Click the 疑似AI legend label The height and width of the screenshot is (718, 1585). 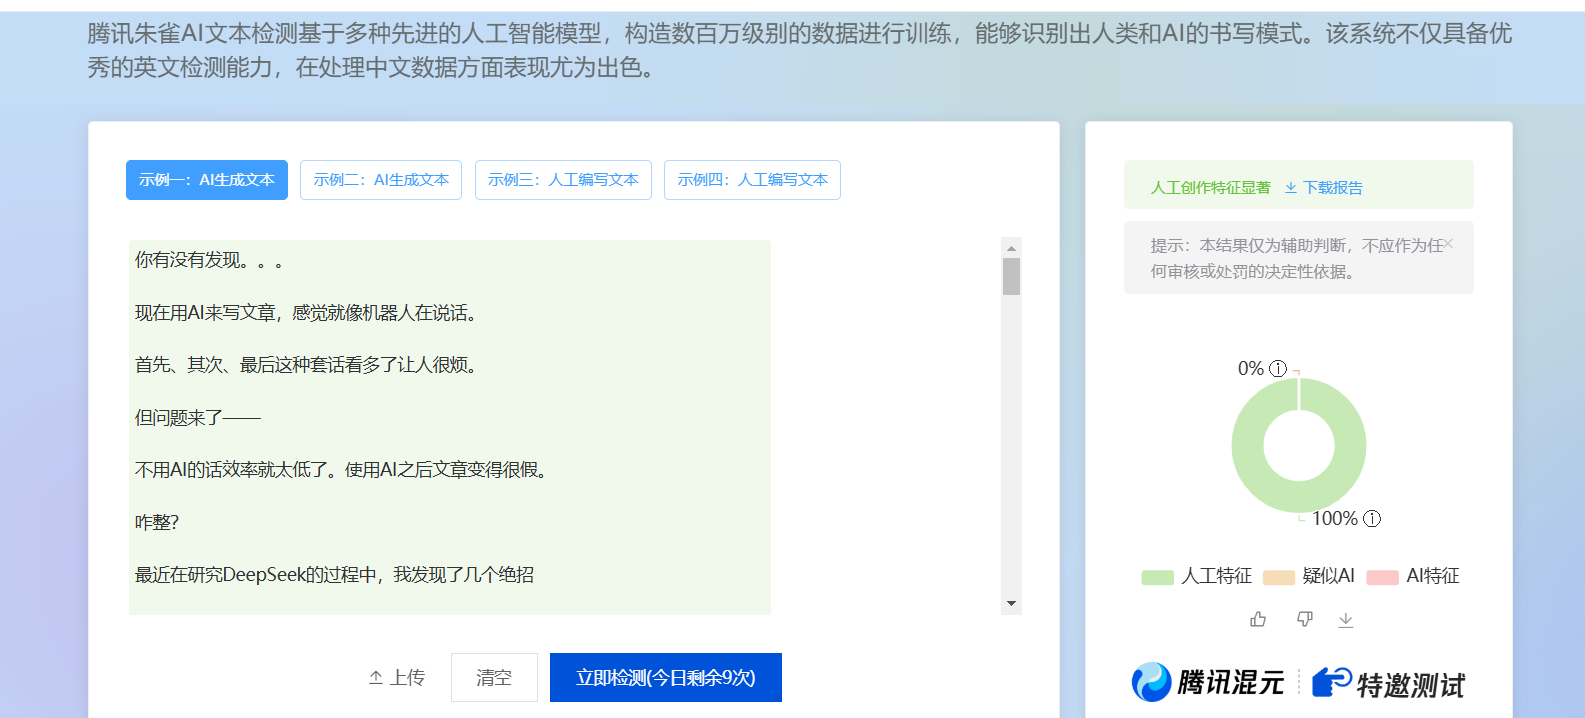click(1328, 576)
